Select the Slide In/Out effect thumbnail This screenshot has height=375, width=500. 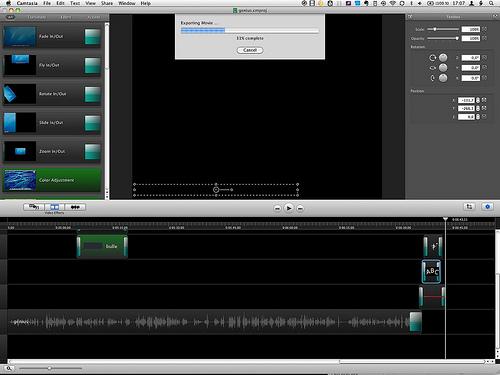point(19,123)
